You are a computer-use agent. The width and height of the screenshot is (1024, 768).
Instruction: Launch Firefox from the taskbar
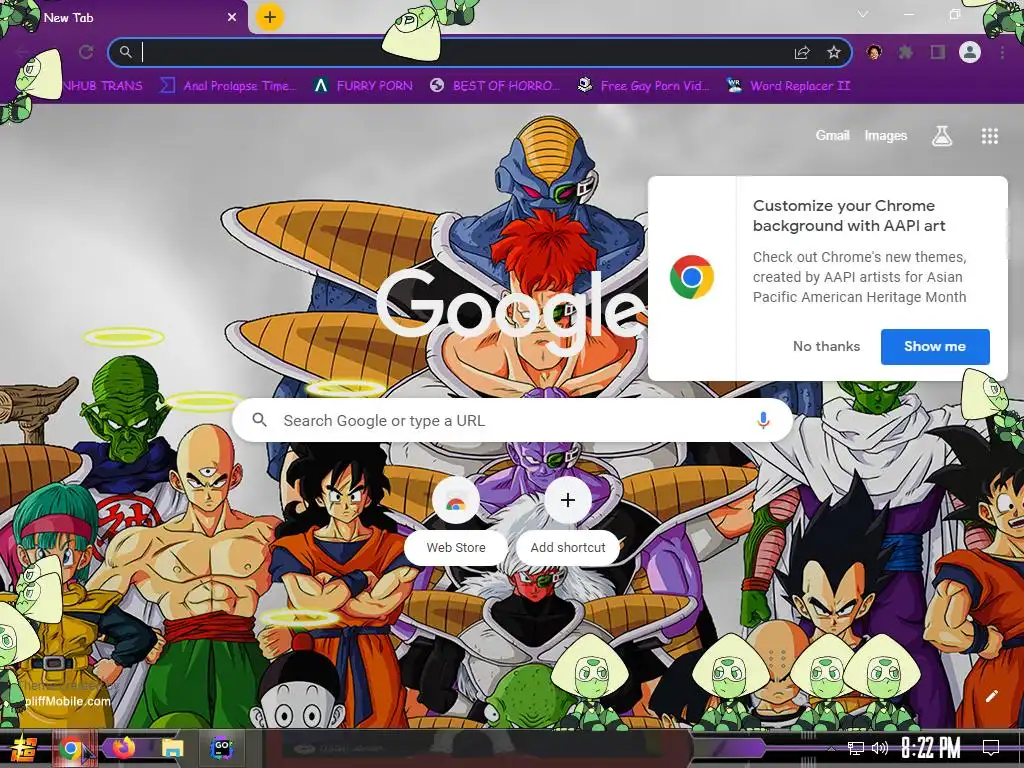coord(123,748)
